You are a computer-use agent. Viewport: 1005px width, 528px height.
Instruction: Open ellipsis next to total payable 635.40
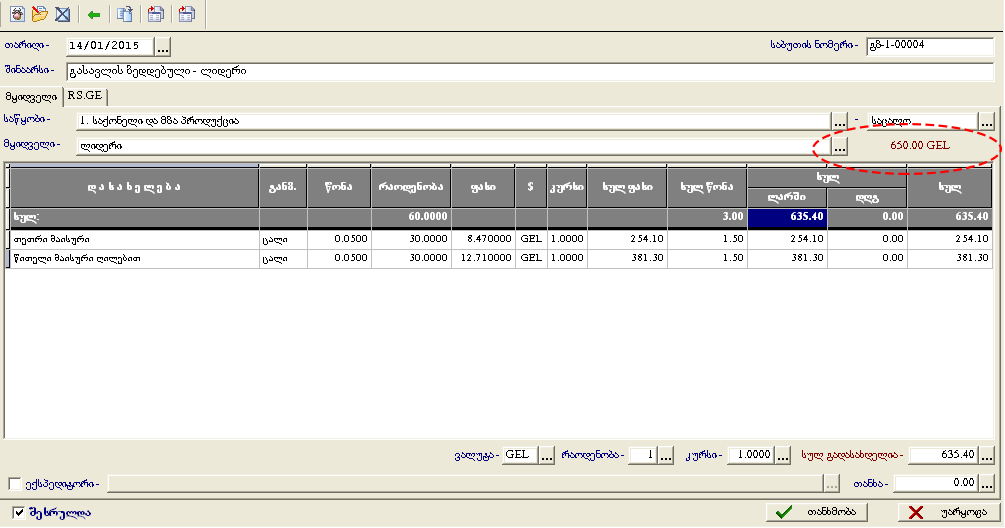pos(987,456)
